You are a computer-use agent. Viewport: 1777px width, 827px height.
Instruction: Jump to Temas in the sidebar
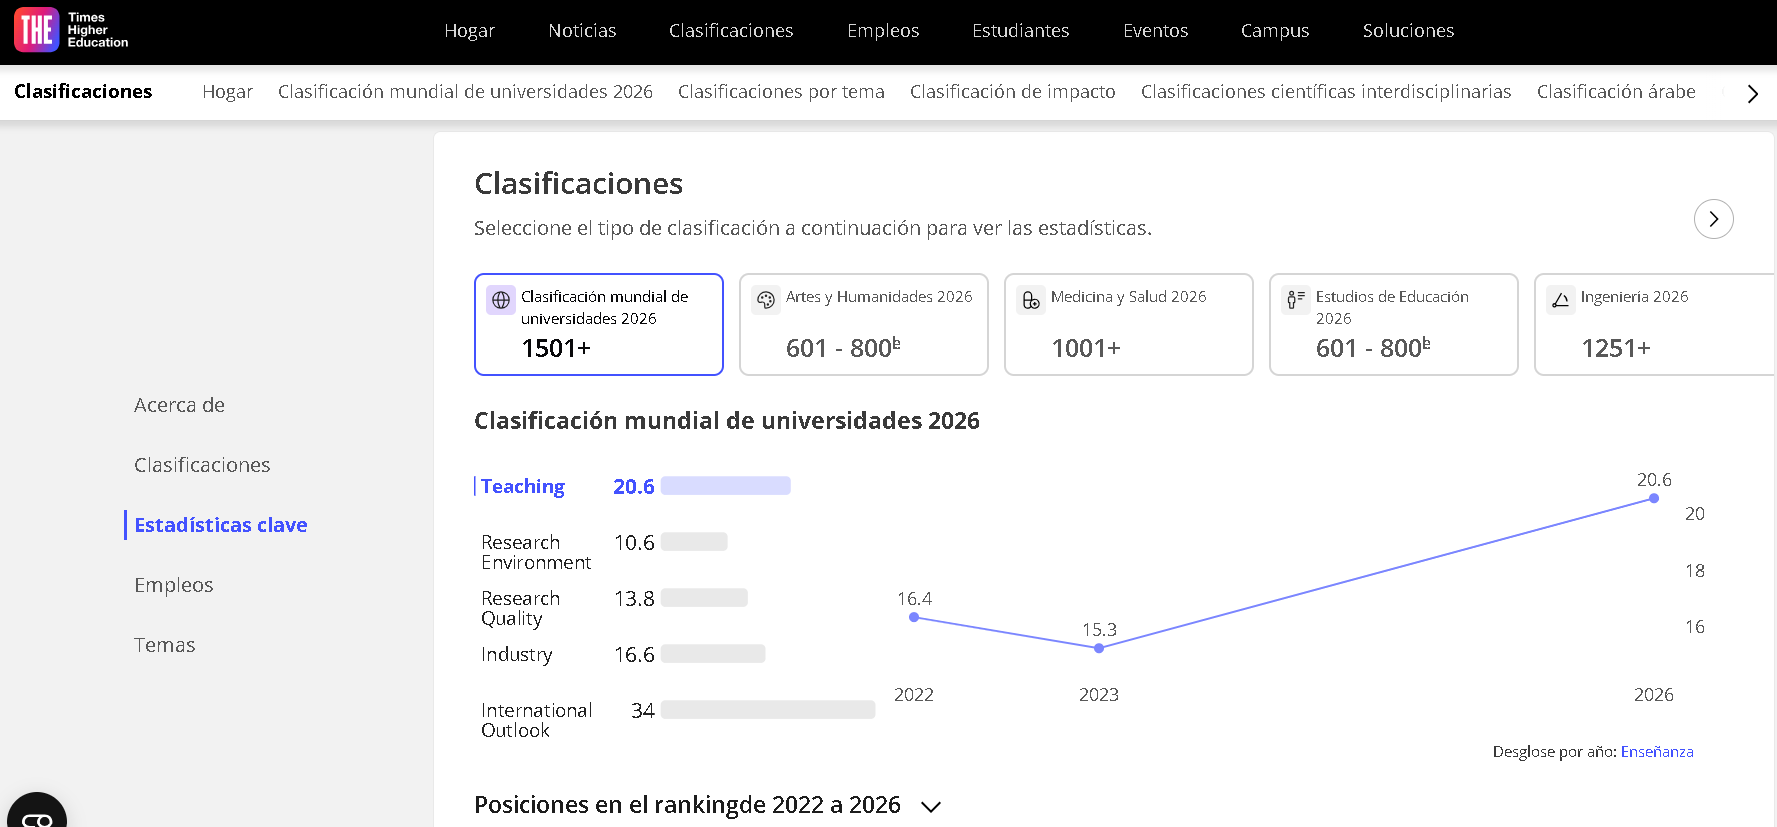(165, 645)
